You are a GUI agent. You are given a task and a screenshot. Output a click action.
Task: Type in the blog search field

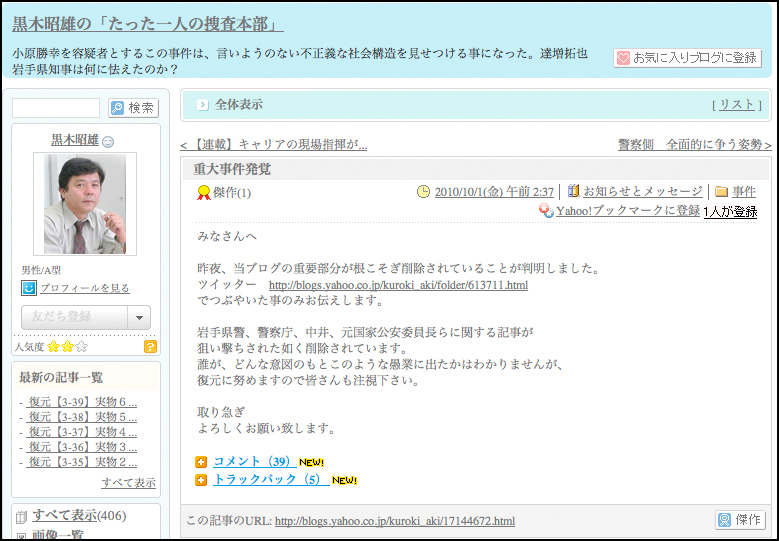tap(56, 108)
